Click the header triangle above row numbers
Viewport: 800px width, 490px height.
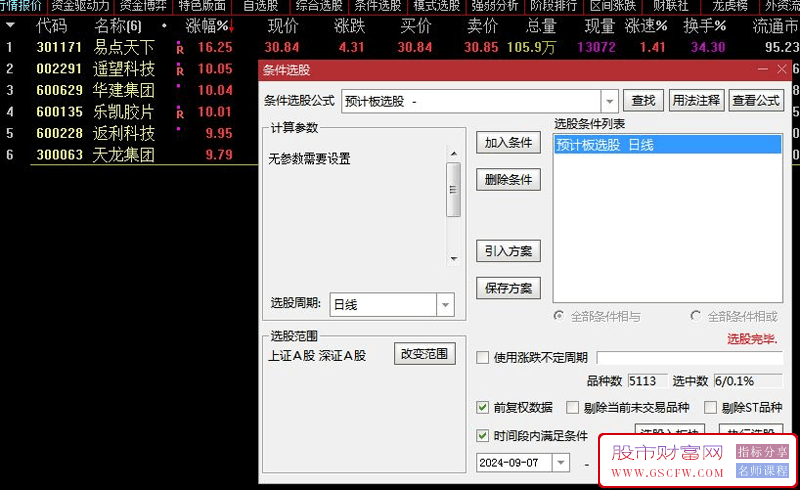[10, 25]
